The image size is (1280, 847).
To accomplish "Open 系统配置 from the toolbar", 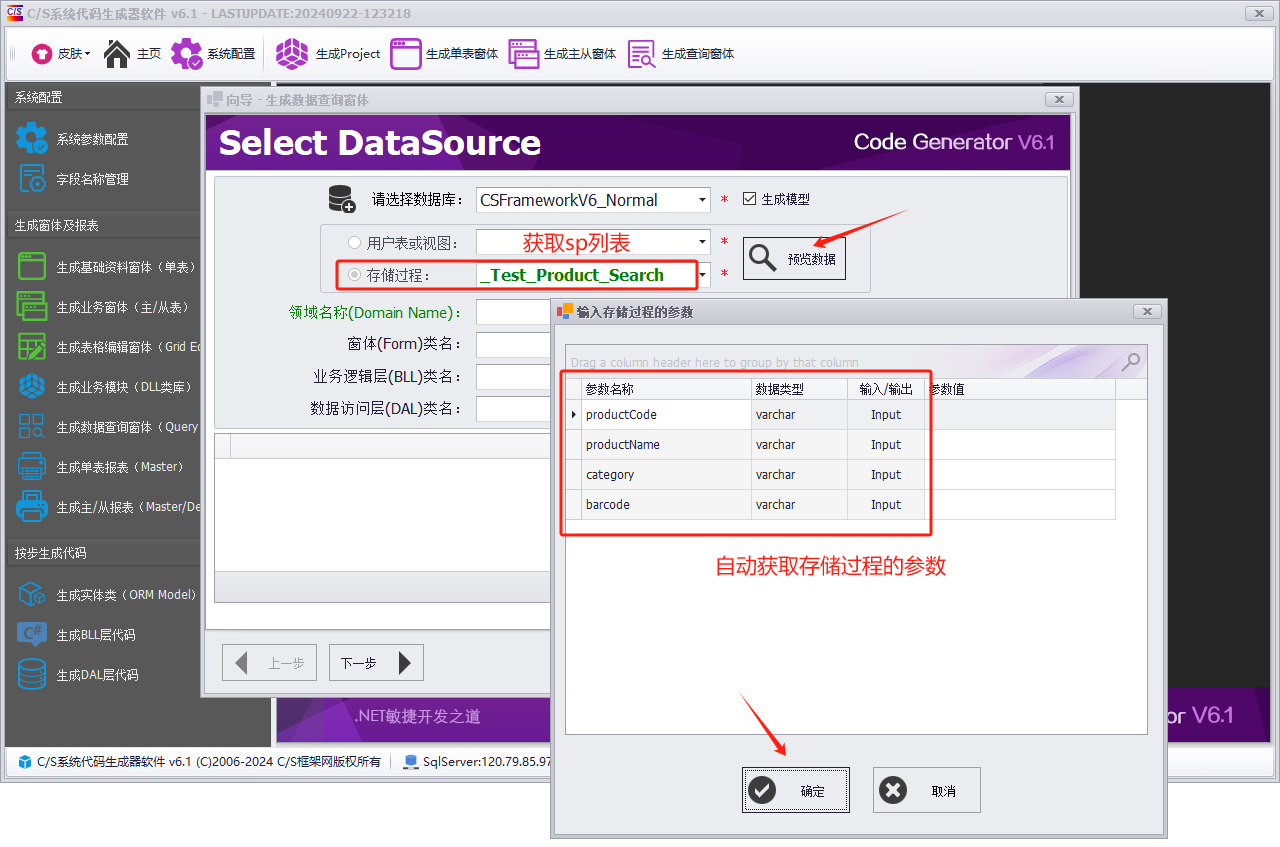I will point(212,54).
